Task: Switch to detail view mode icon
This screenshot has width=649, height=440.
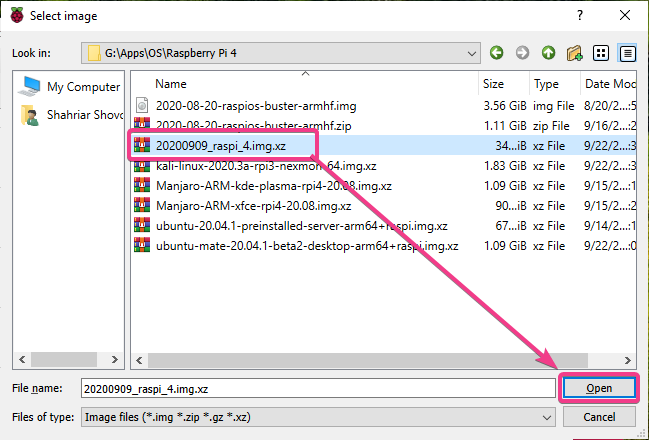Action: (627, 53)
